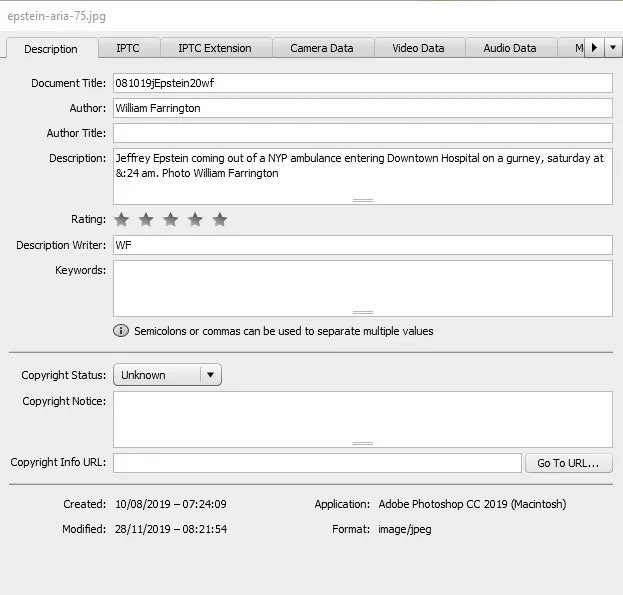The image size is (623, 595).
Task: Click the Rating label
Action: pos(88,219)
